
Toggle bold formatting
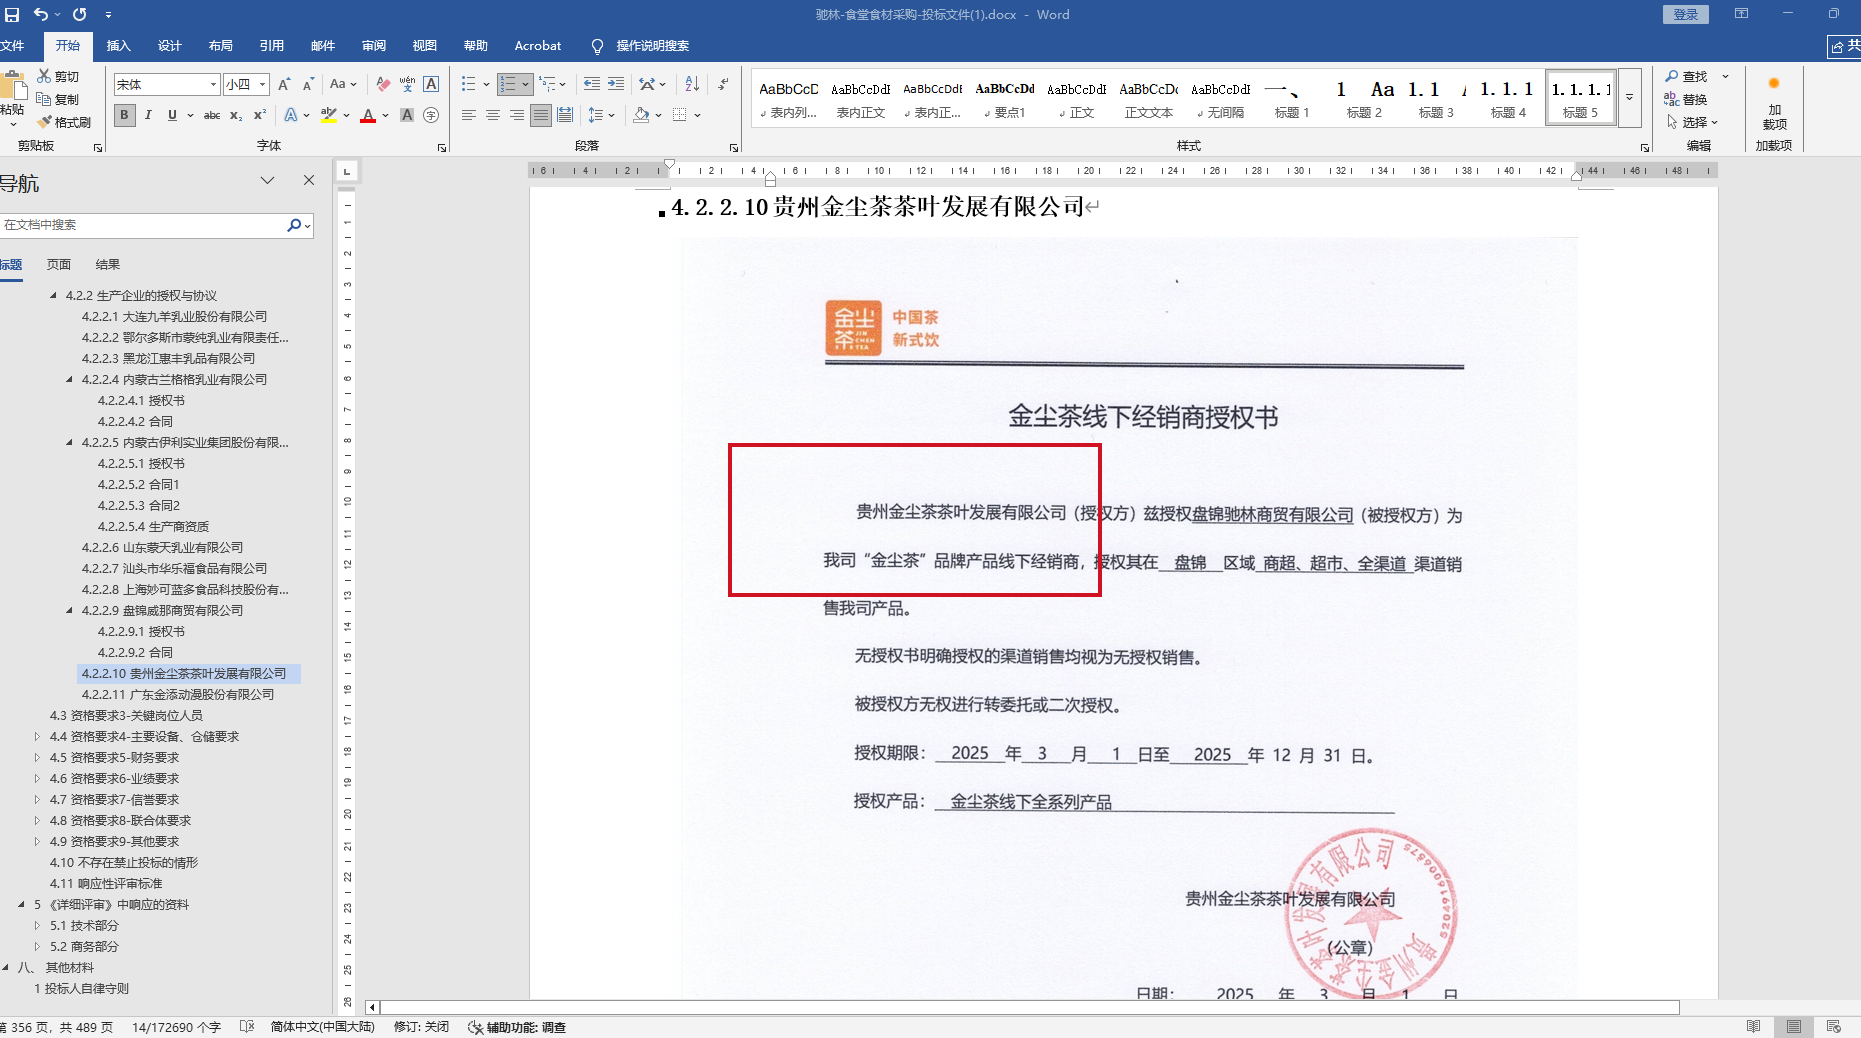[124, 115]
